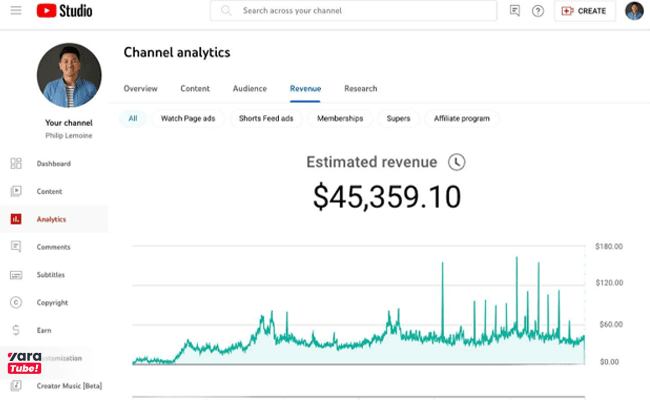Click the CREATE button
The width and height of the screenshot is (650, 400).
pyautogui.click(x=585, y=11)
